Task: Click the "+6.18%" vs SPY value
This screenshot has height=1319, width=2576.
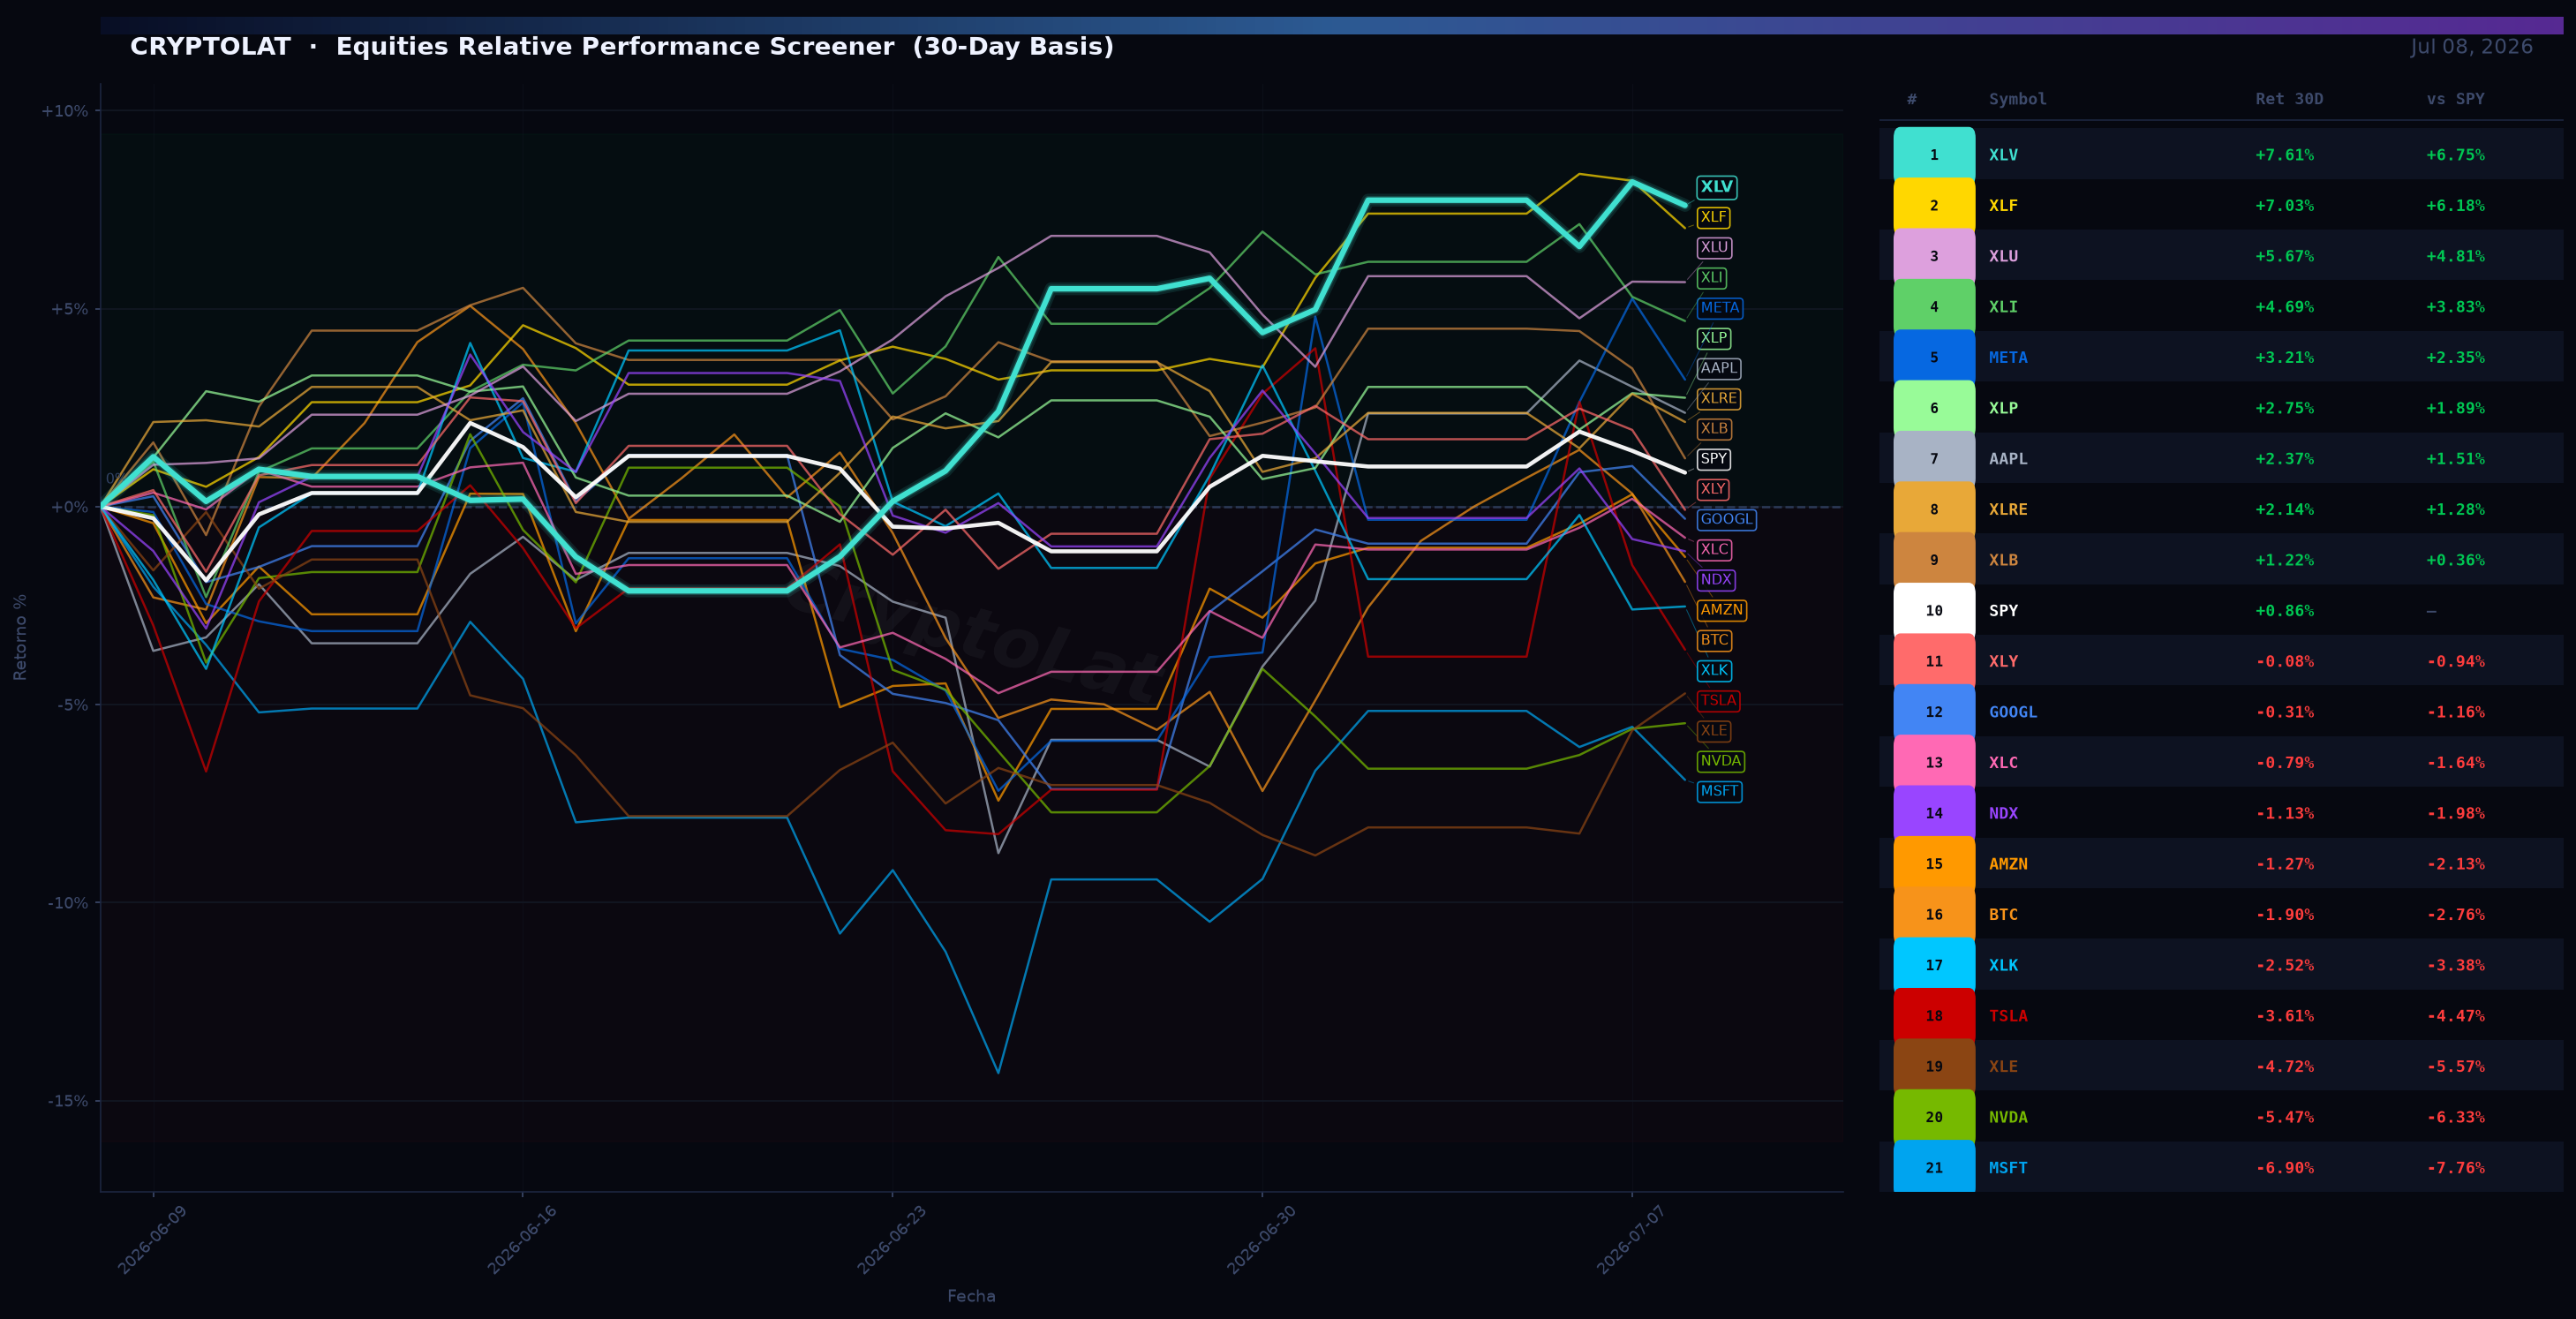Action: [2455, 206]
